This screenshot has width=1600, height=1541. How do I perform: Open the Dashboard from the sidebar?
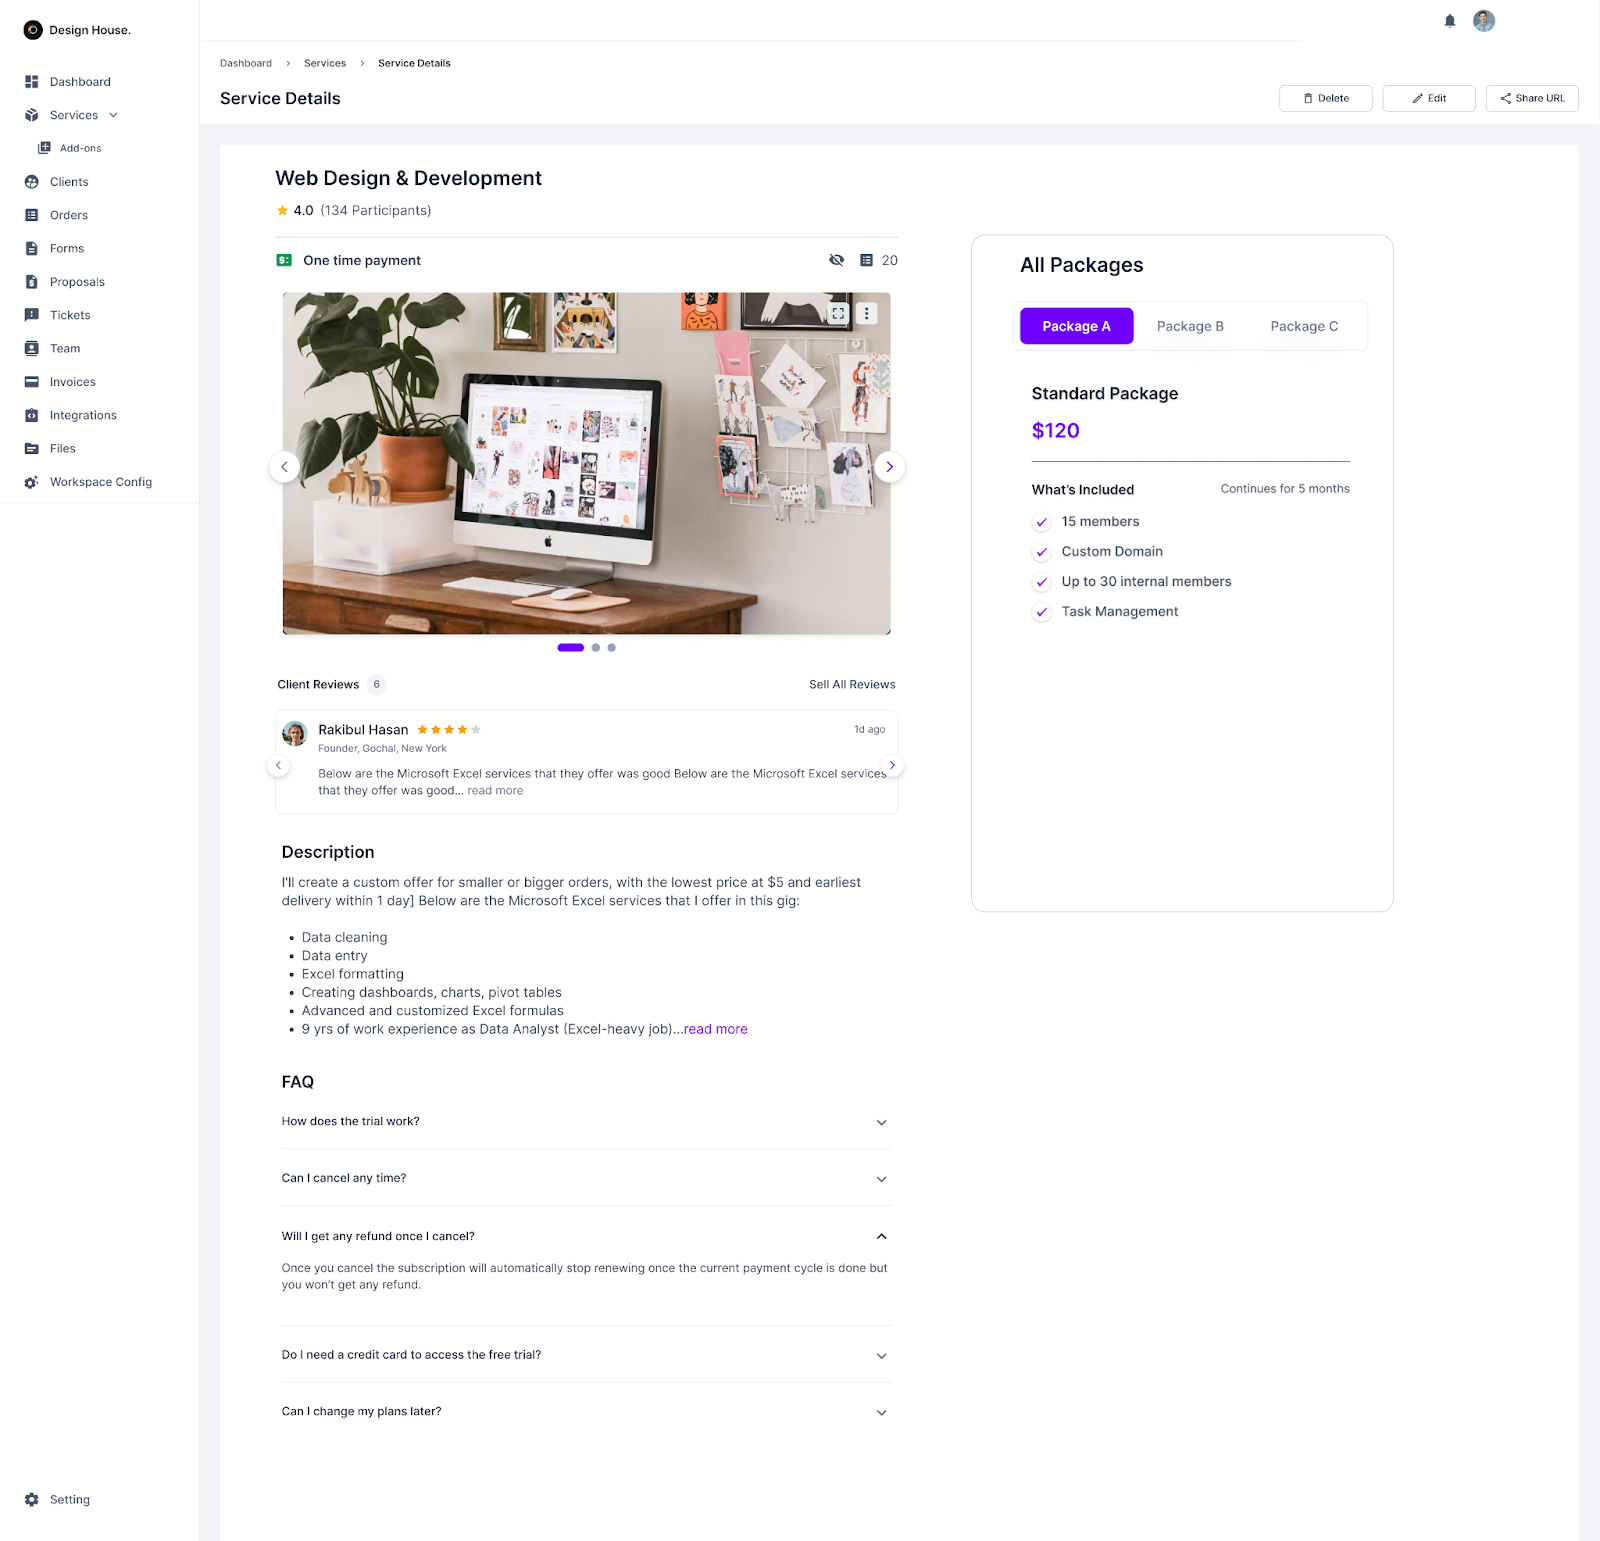tap(79, 81)
